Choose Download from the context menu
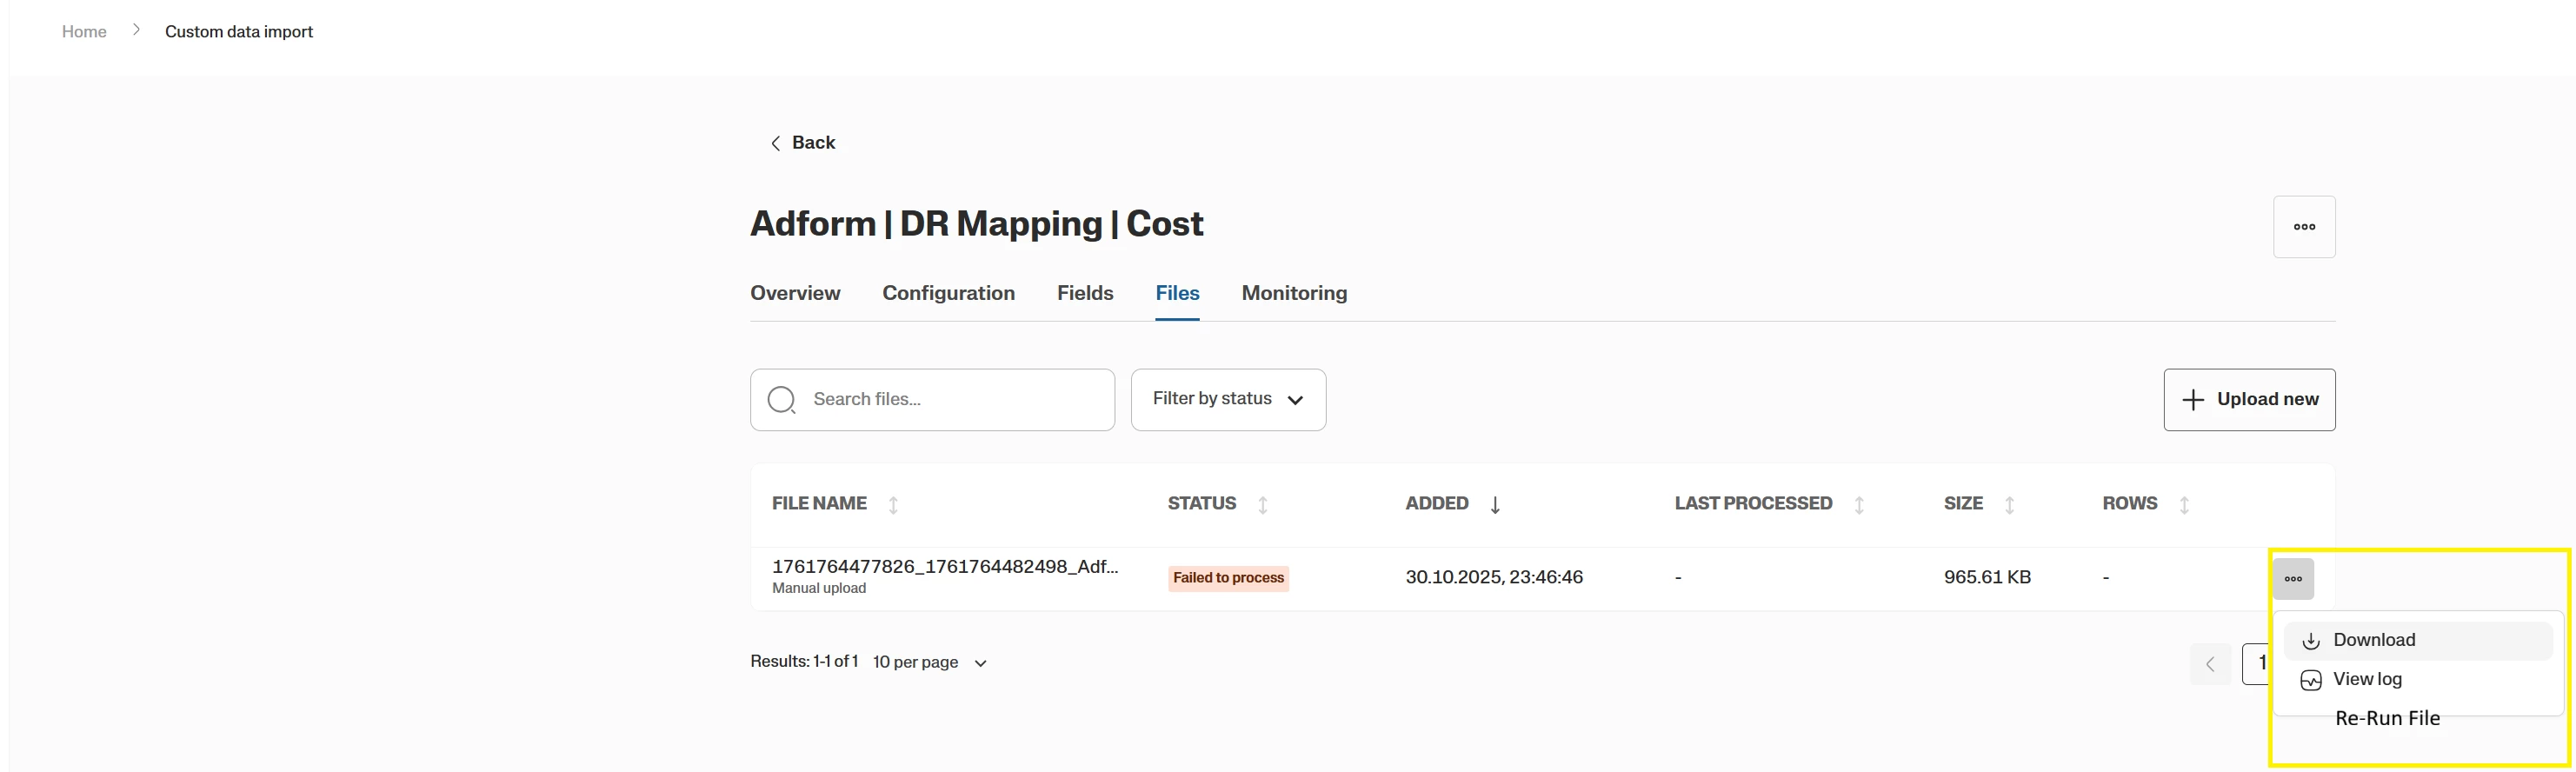The image size is (2576, 772). click(2374, 640)
